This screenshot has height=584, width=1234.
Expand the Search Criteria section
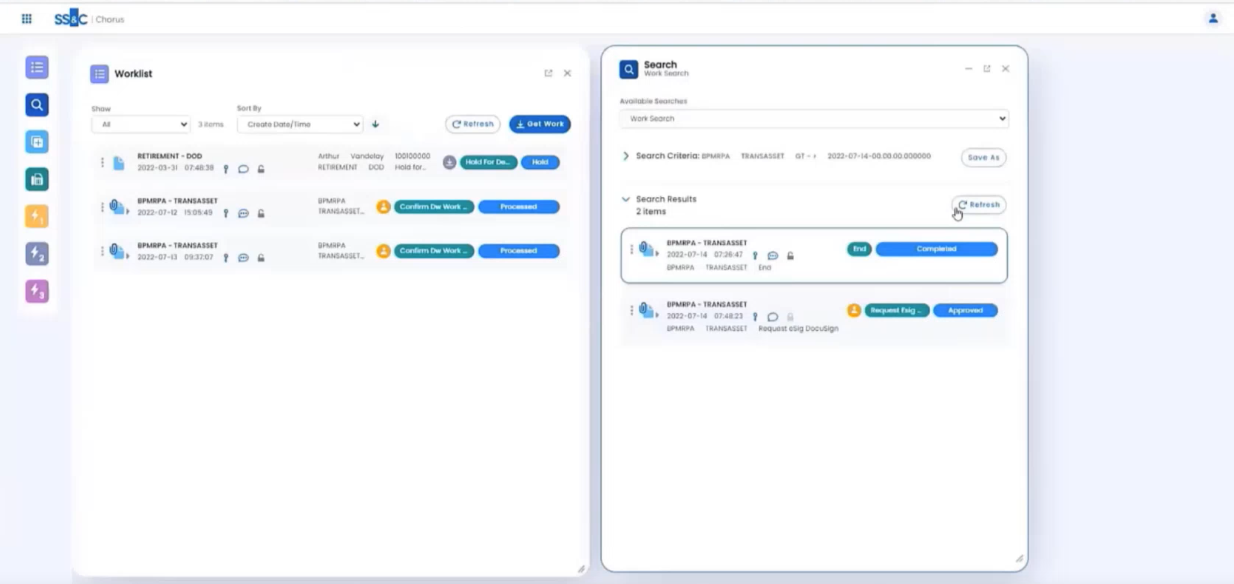tap(626, 157)
